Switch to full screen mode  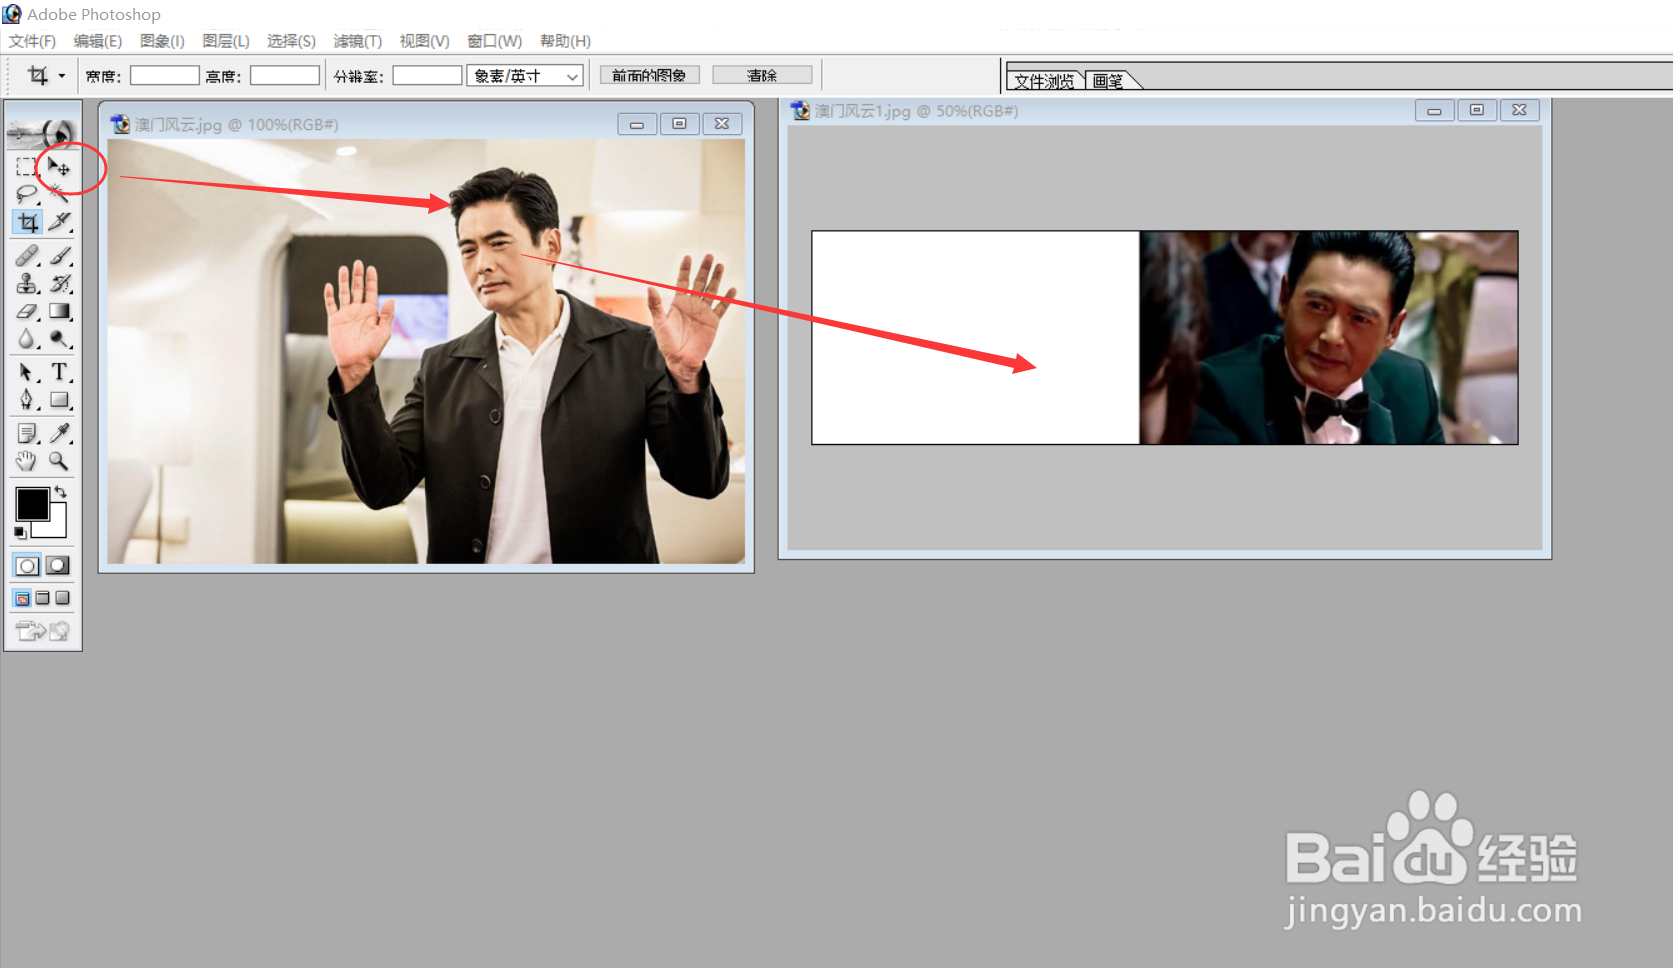click(x=62, y=598)
